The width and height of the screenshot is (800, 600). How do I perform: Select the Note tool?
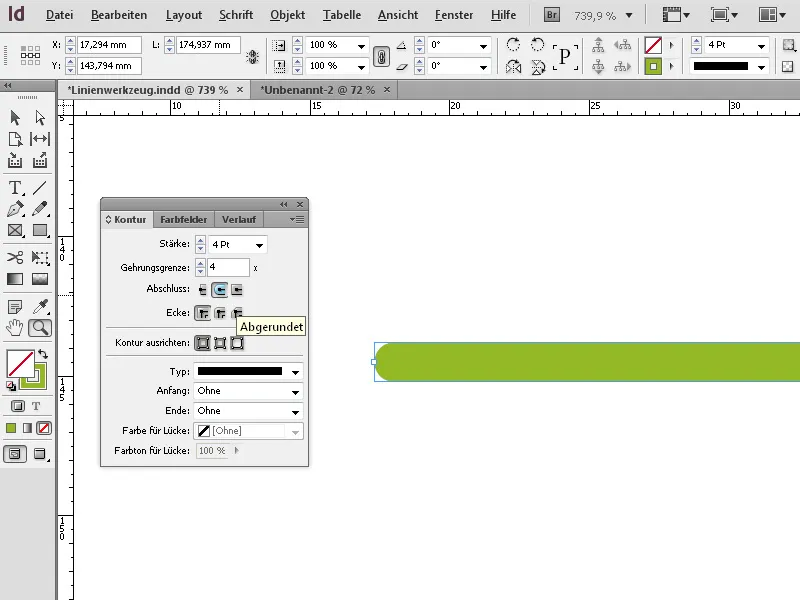coord(15,307)
